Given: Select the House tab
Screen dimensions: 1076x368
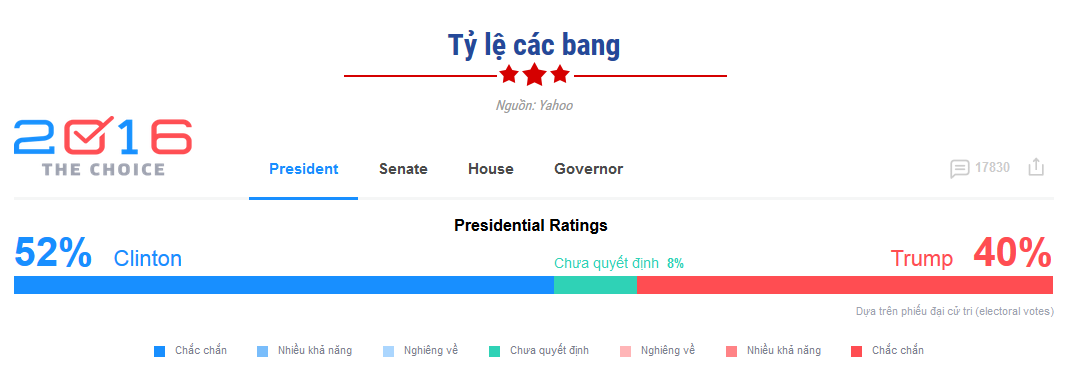Looking at the screenshot, I should pyautogui.click(x=491, y=169).
